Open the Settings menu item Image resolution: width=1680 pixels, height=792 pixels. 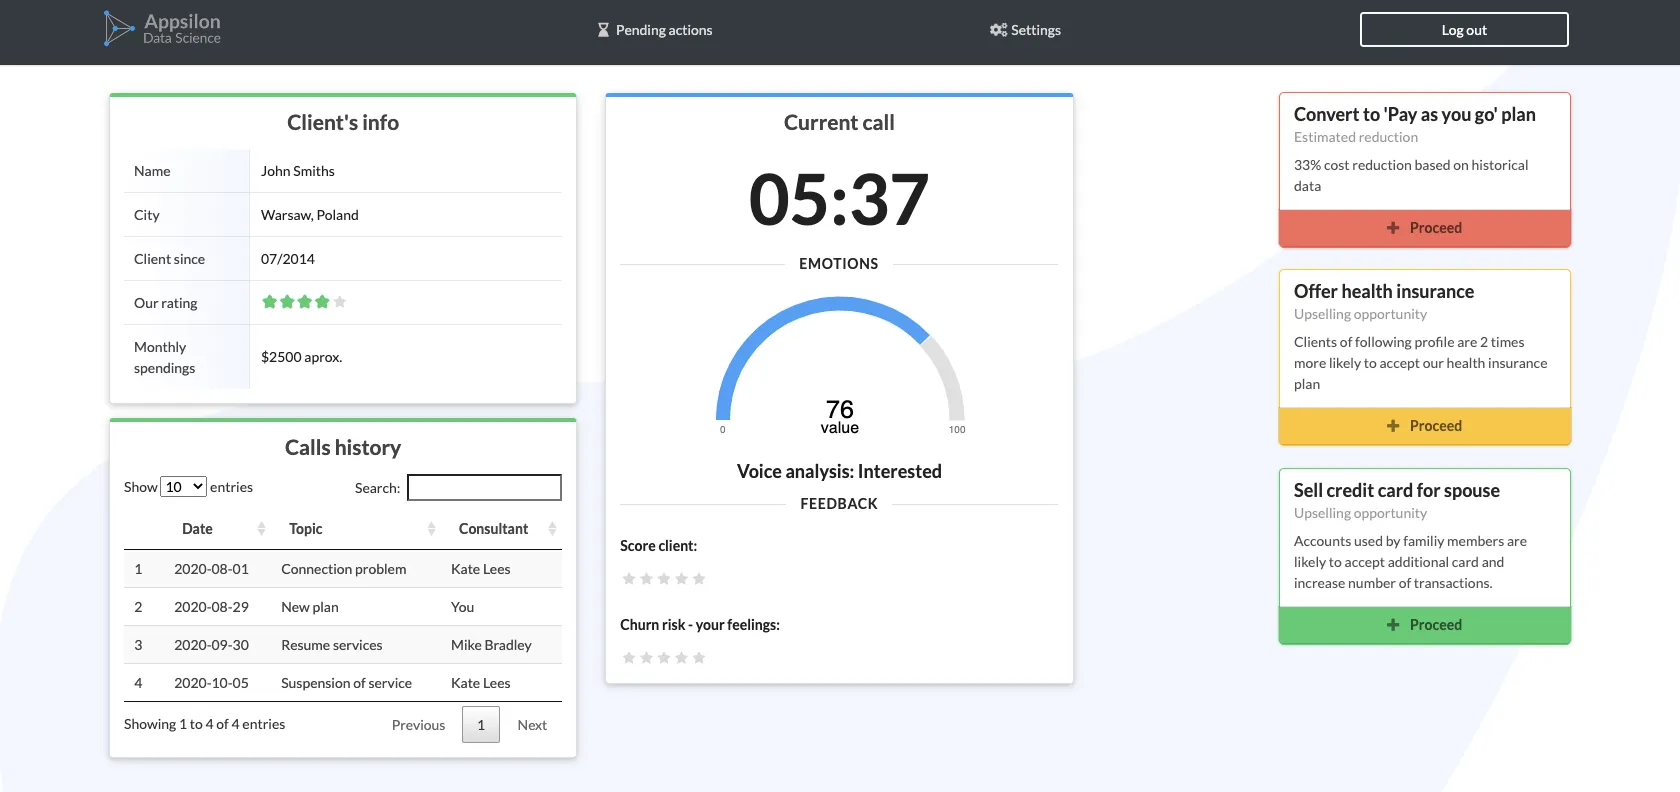(x=1025, y=30)
